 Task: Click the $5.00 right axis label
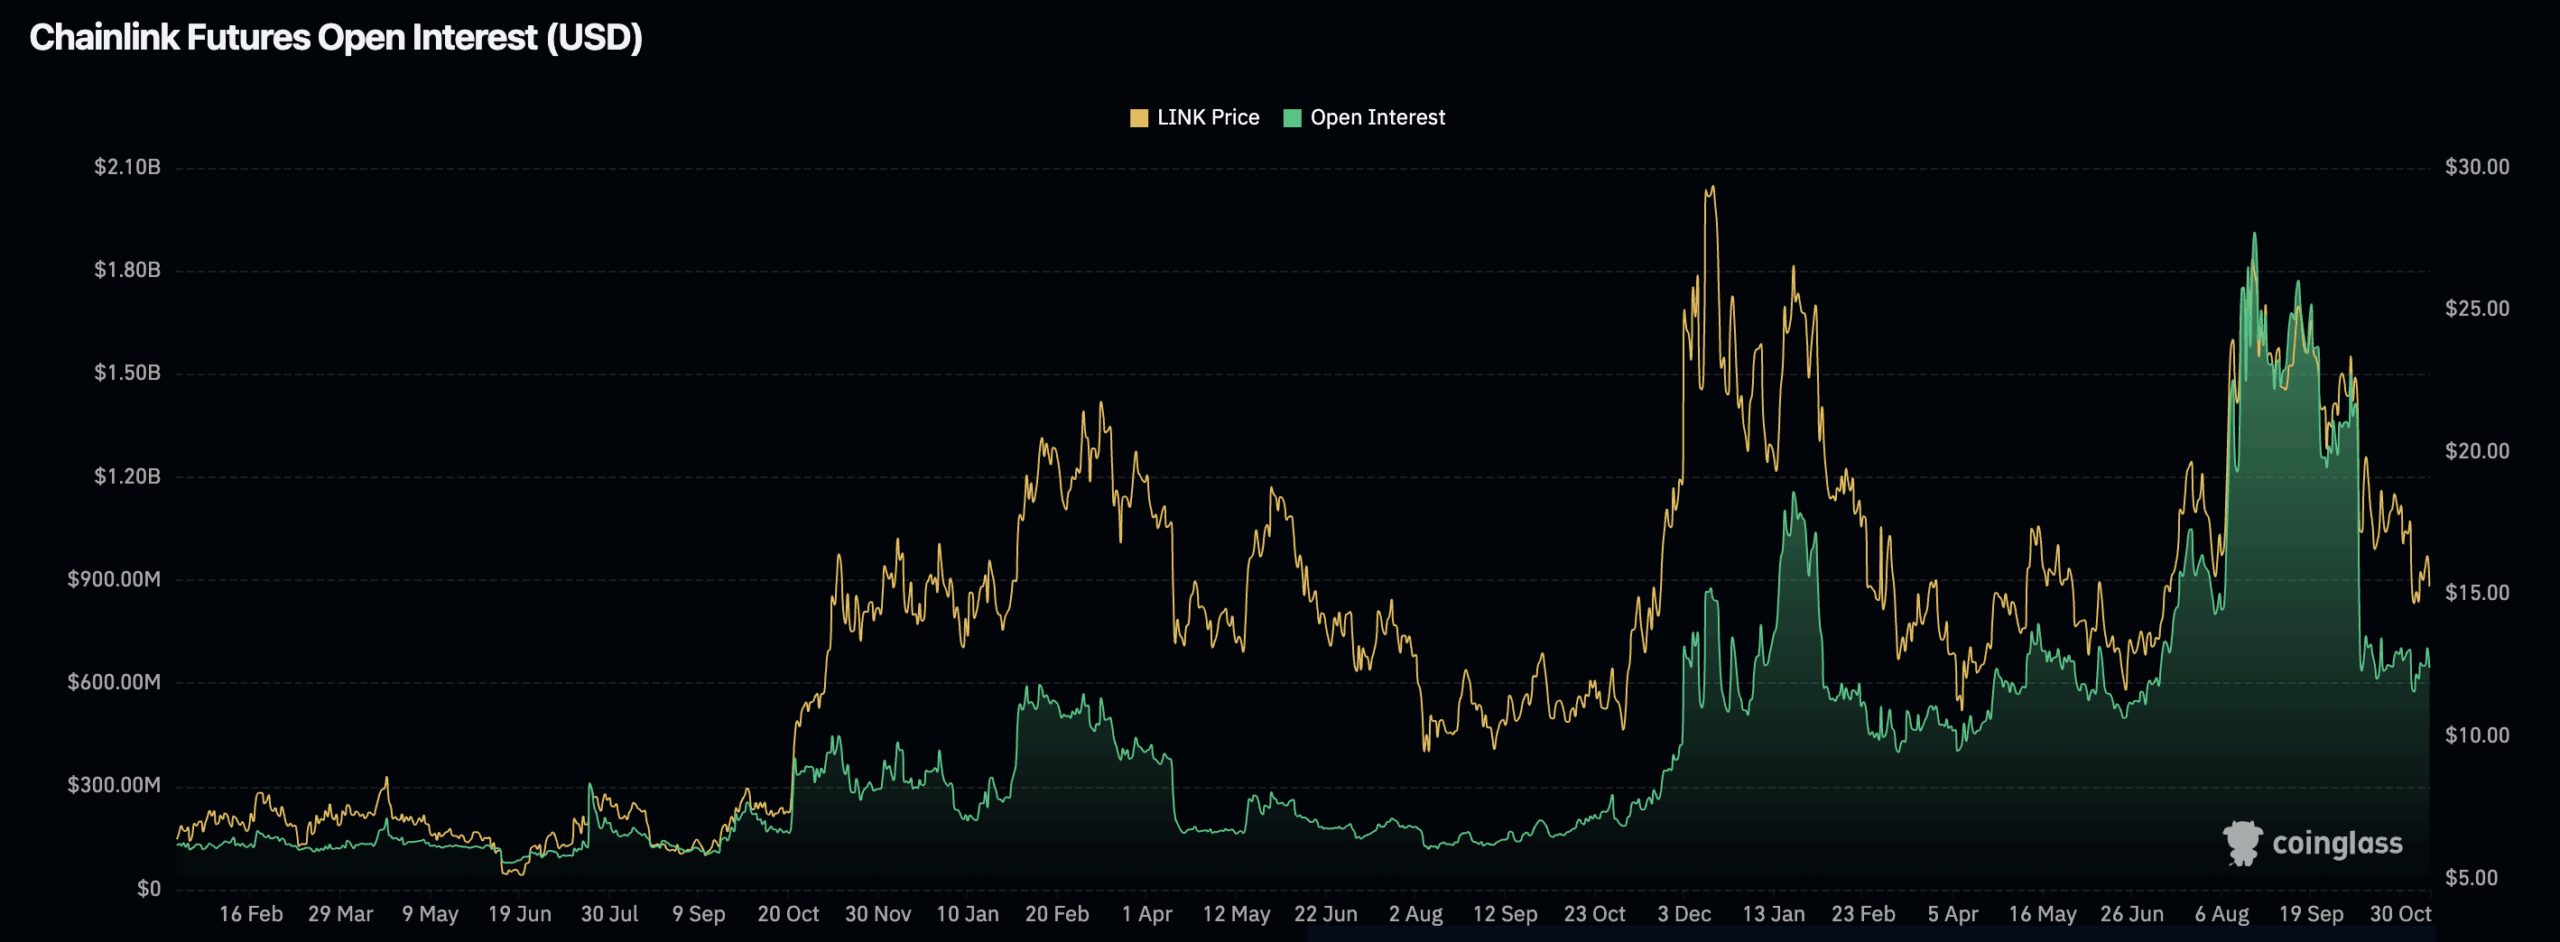pyautogui.click(x=2471, y=878)
